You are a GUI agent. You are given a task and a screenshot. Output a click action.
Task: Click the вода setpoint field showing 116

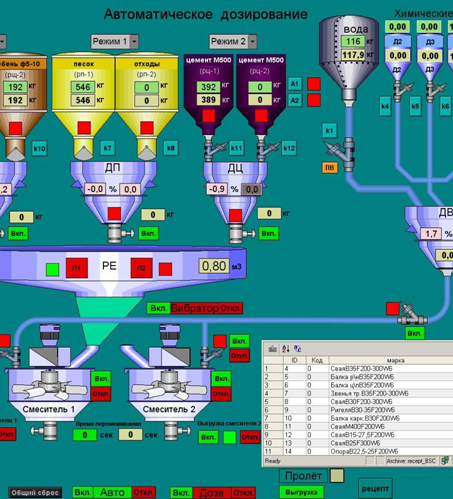(x=353, y=41)
